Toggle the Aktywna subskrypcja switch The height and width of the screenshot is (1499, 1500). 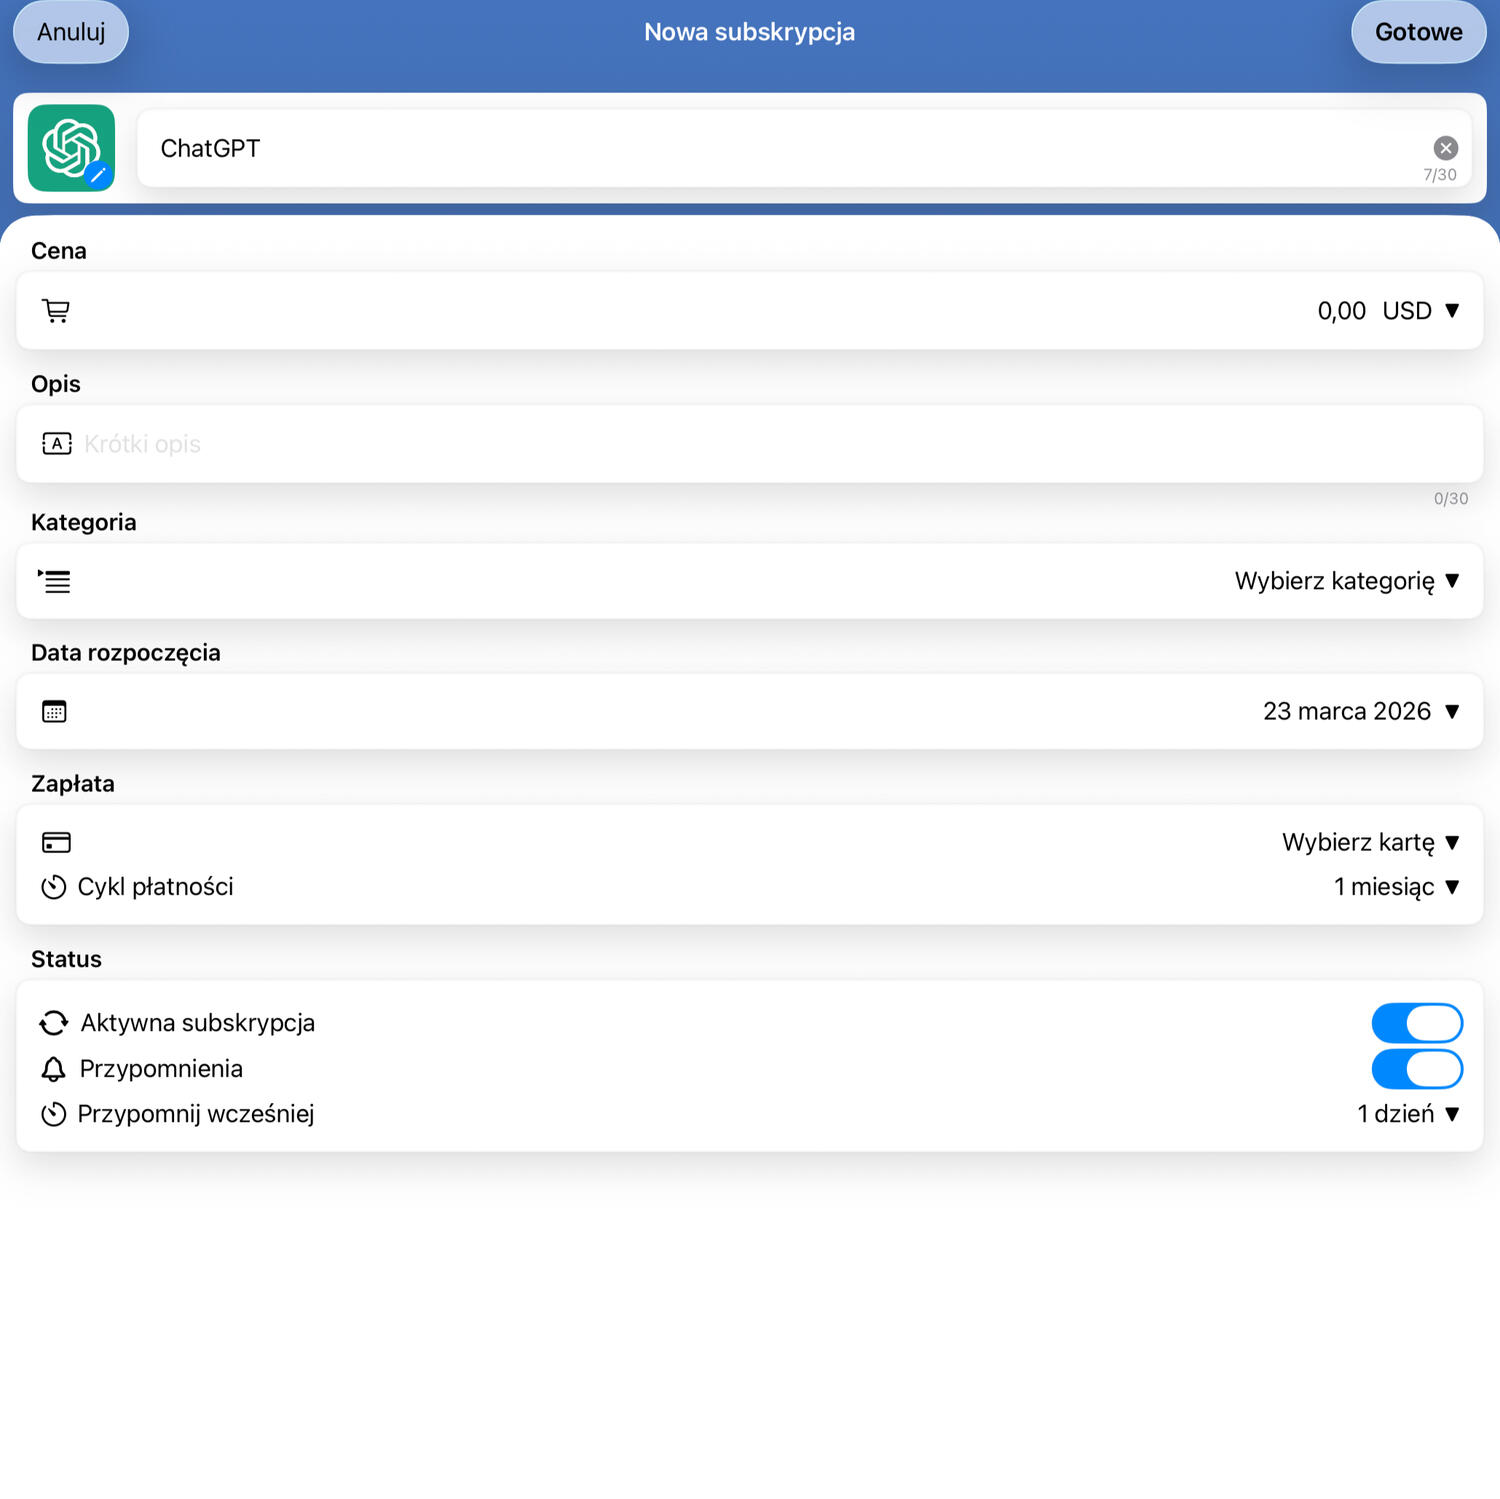(1416, 1023)
